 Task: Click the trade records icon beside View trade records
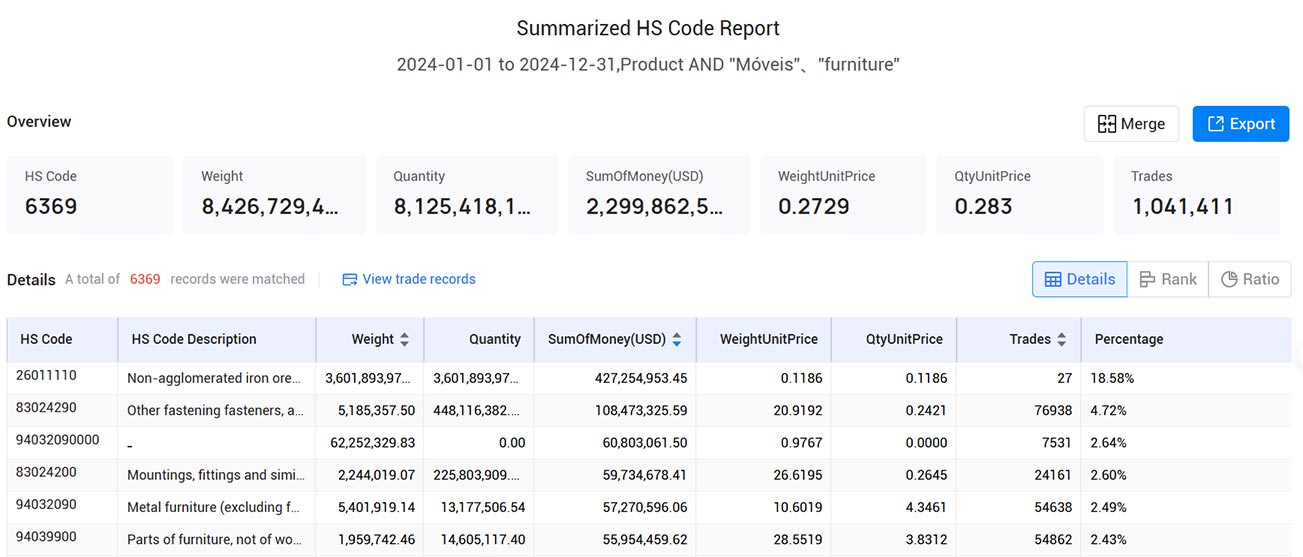pyautogui.click(x=349, y=279)
